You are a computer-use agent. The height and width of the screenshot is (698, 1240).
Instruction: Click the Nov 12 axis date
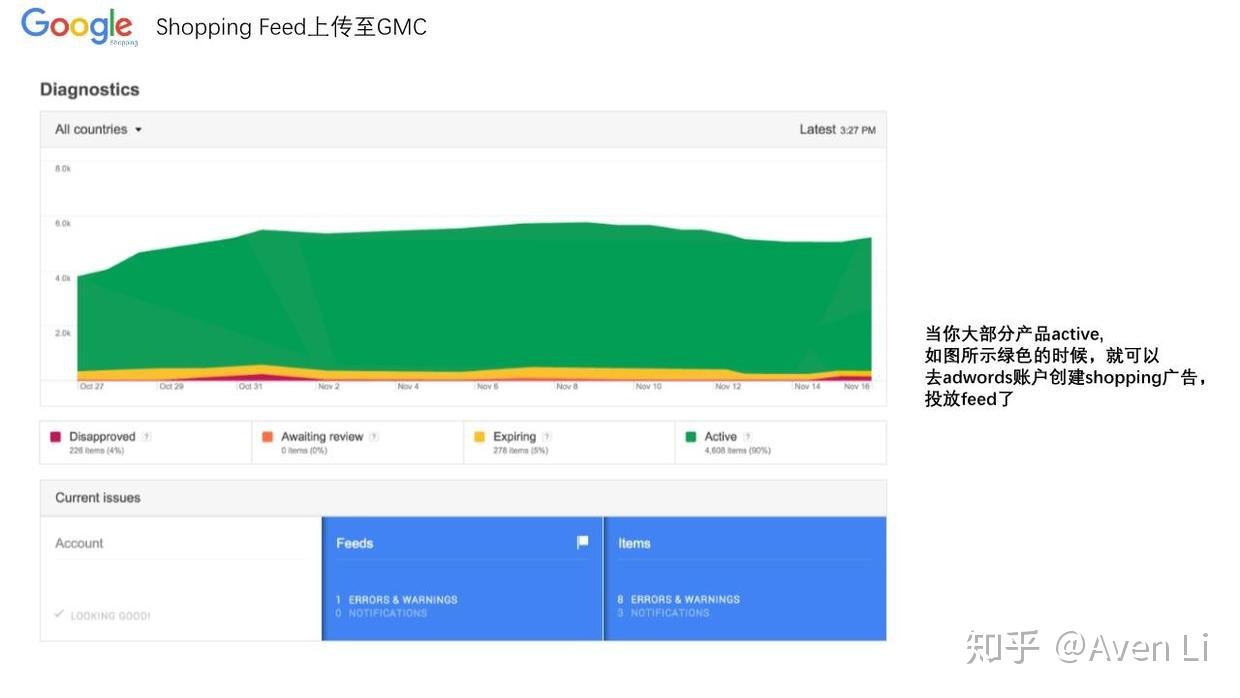click(x=728, y=386)
